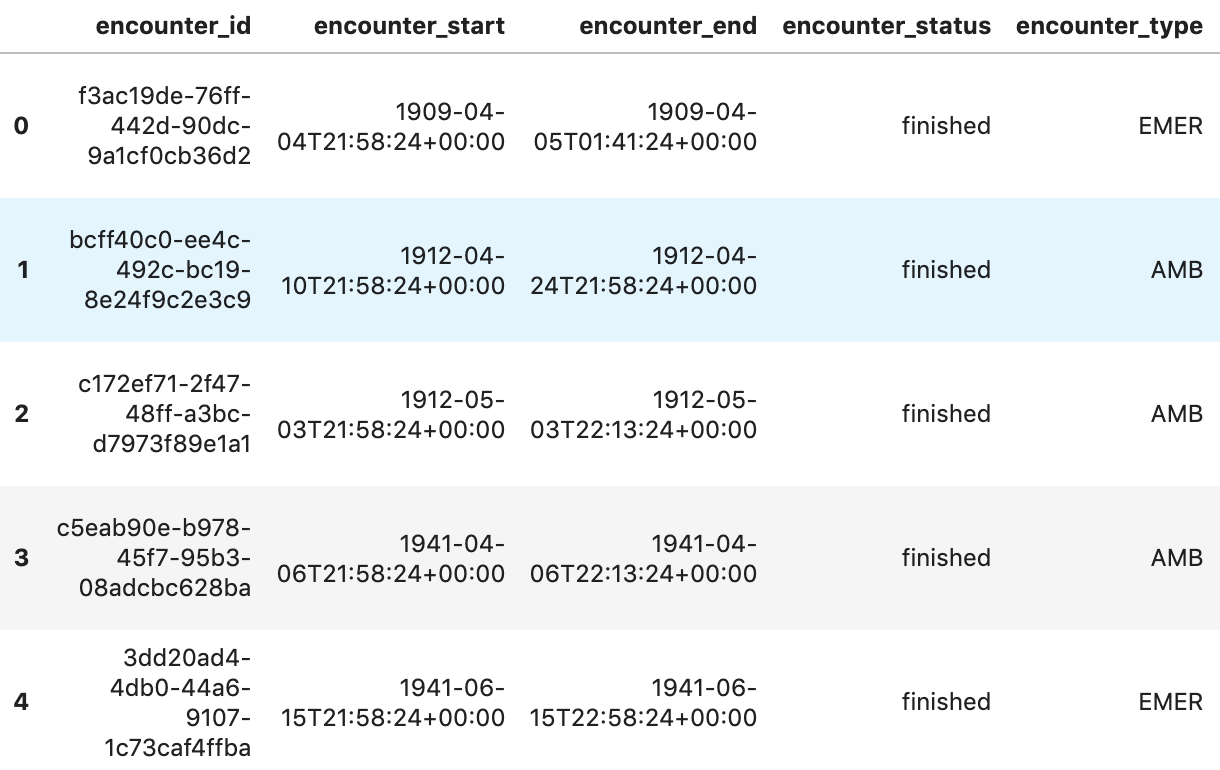The width and height of the screenshot is (1220, 770).
Task: Select row index 0
Action: [21, 126]
